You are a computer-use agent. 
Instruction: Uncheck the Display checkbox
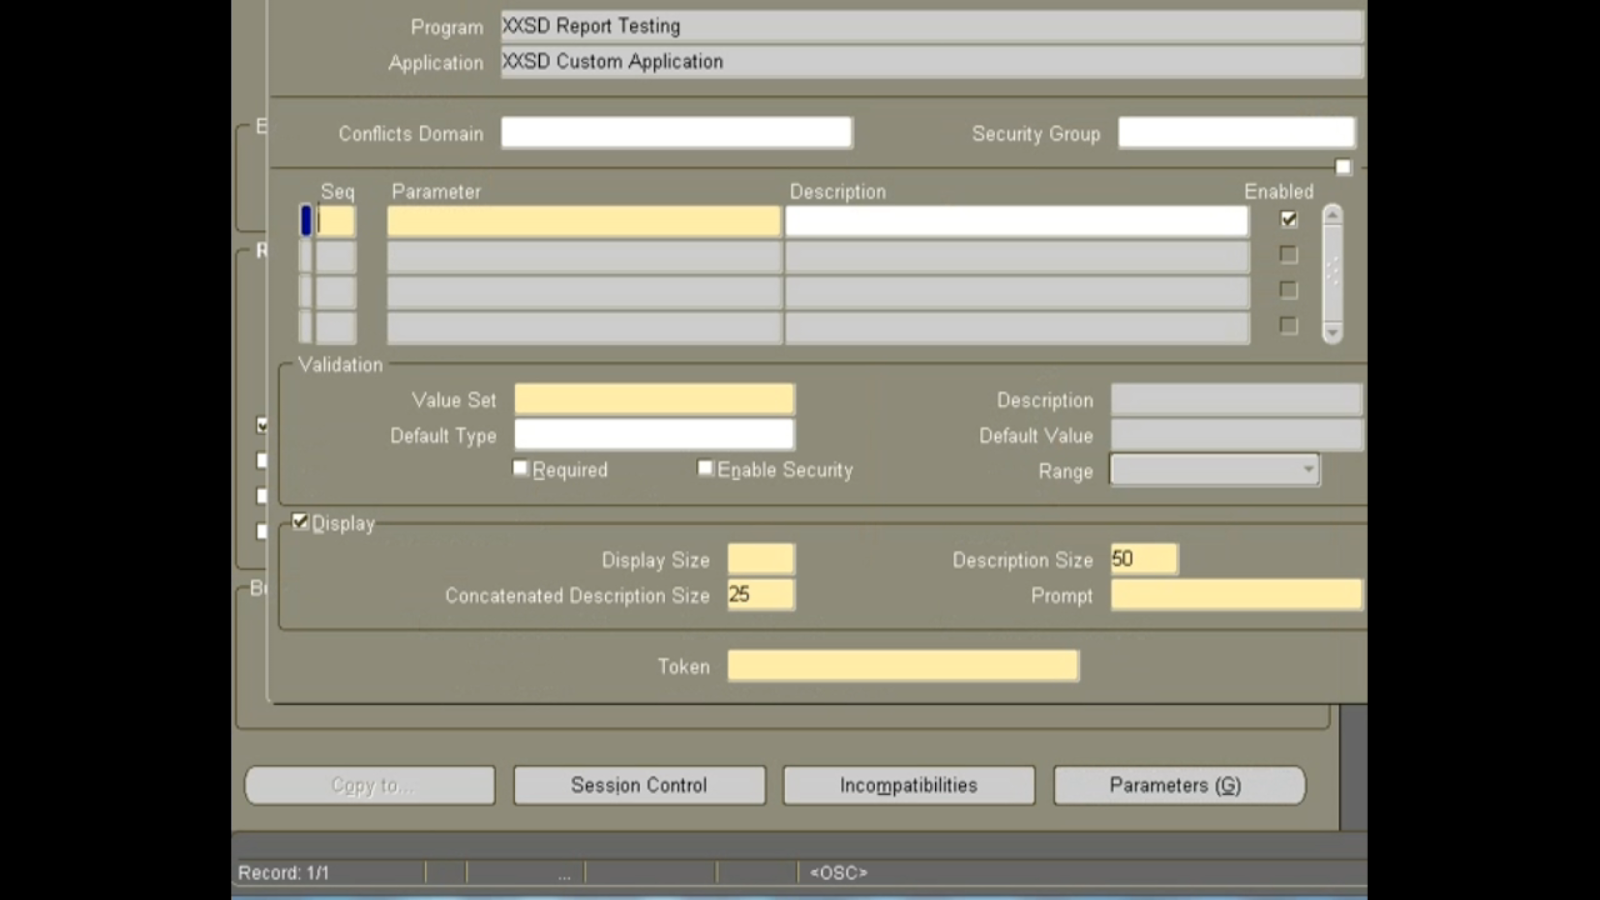(x=300, y=520)
